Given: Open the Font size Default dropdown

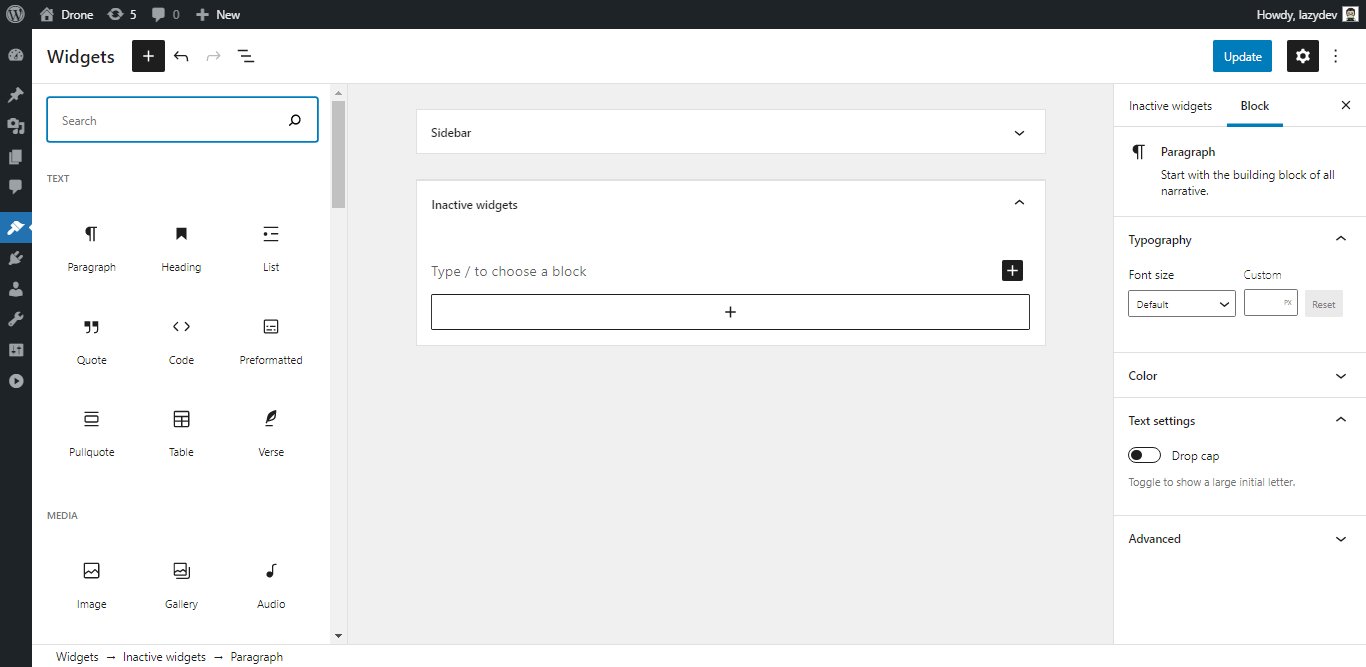Looking at the screenshot, I should click(1181, 303).
